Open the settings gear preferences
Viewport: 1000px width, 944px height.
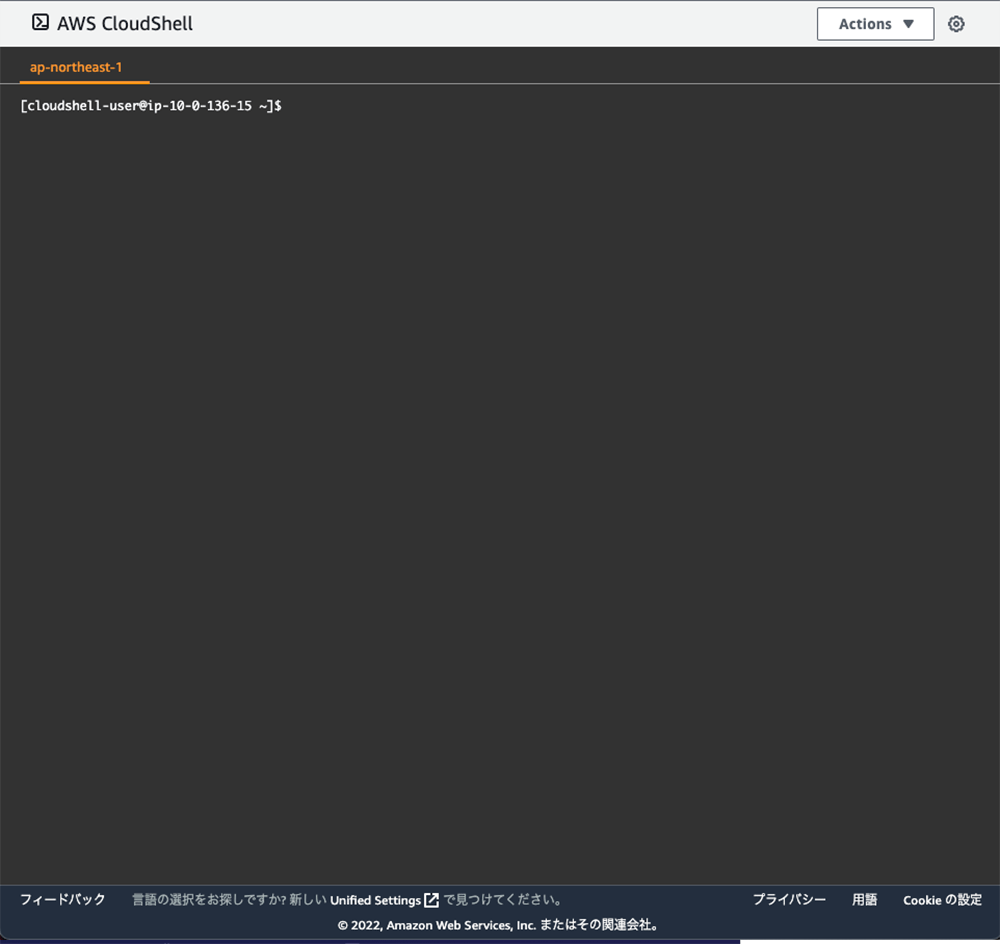[955, 24]
